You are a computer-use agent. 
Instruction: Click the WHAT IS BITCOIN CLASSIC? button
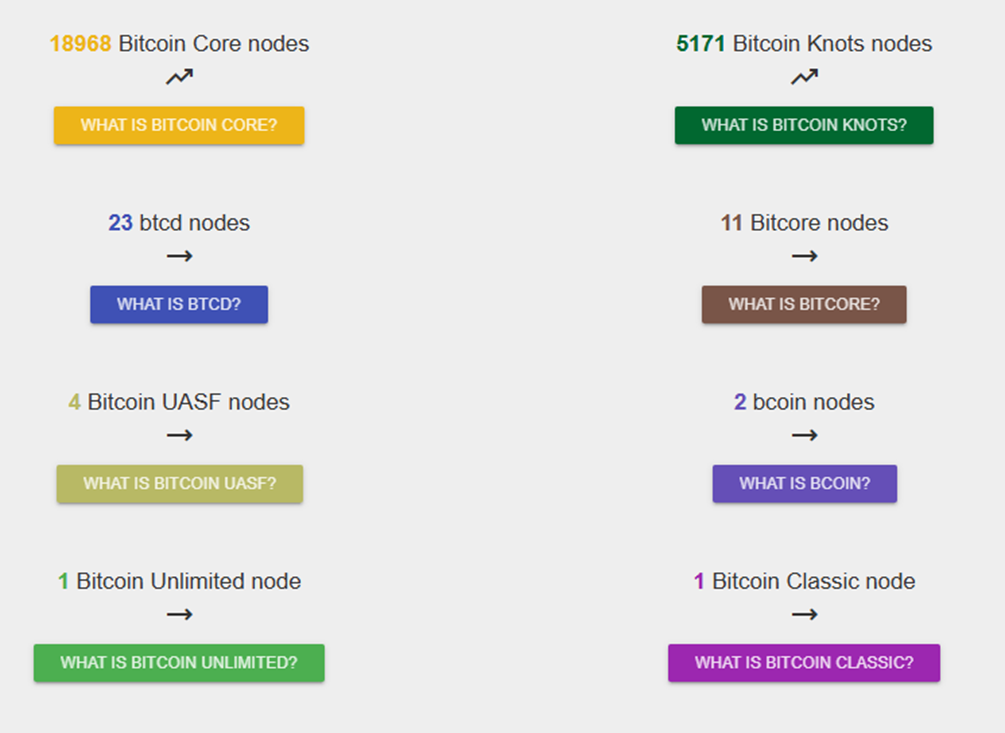click(x=804, y=662)
